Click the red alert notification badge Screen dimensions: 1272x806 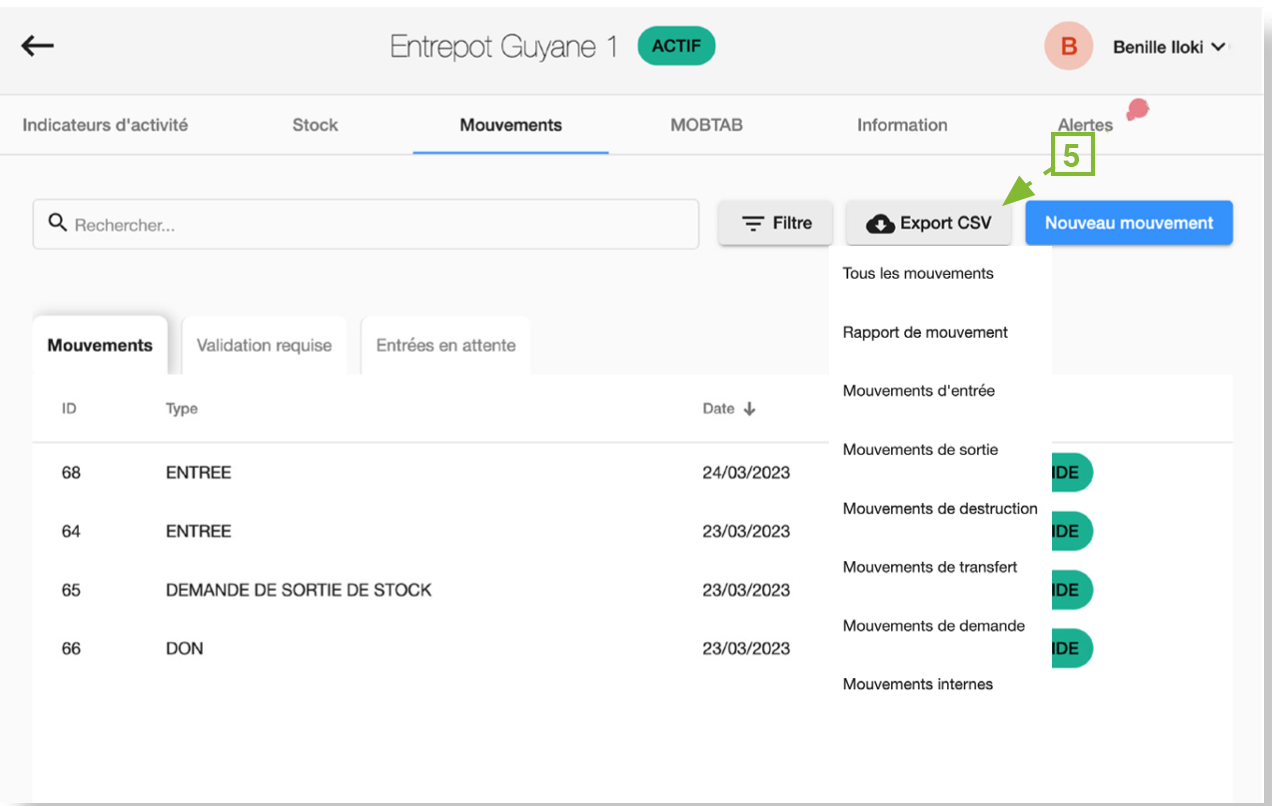1137,109
